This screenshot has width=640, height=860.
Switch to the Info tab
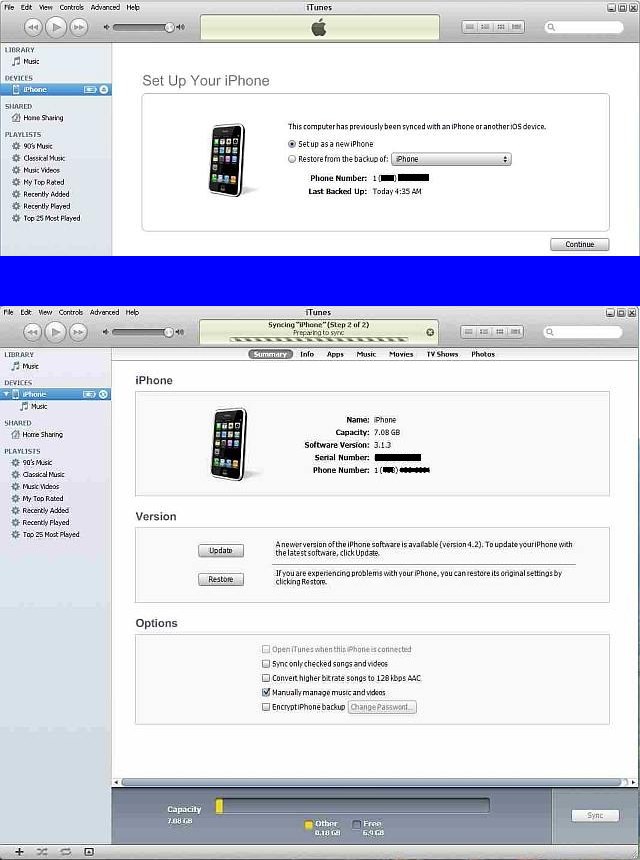[307, 354]
